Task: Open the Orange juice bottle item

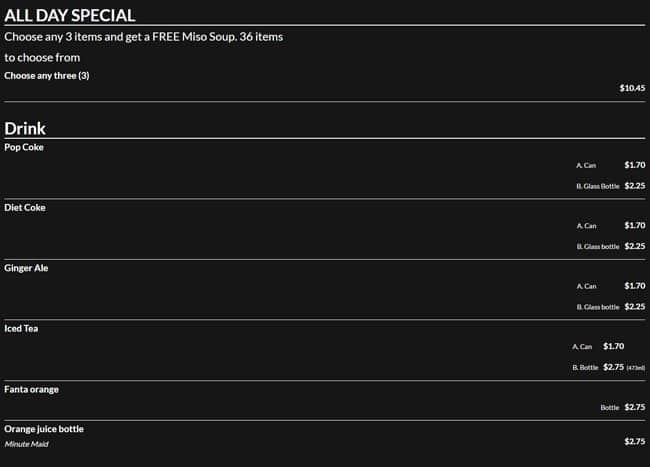Action: point(44,429)
